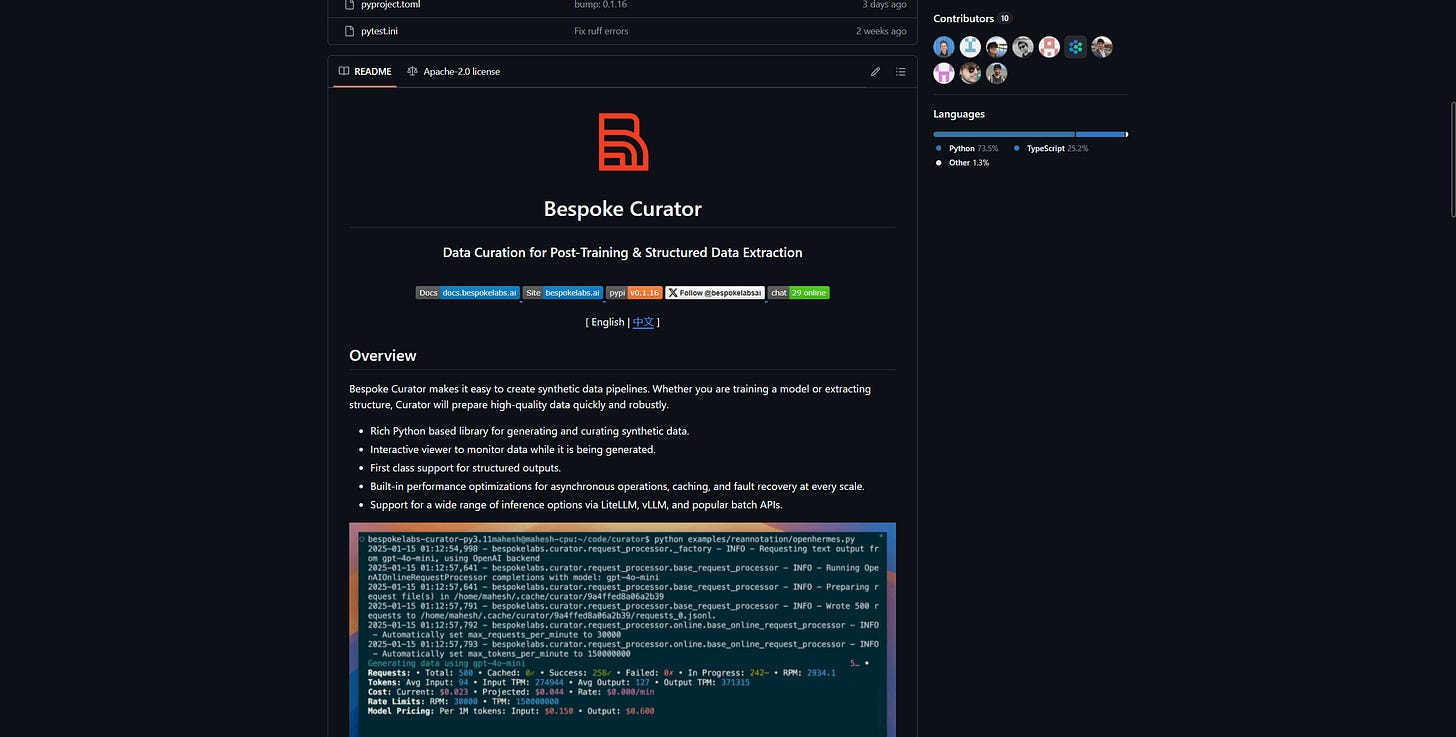
Task: Click the 'First class support for structured outputs.' bullet
Action: (465, 468)
